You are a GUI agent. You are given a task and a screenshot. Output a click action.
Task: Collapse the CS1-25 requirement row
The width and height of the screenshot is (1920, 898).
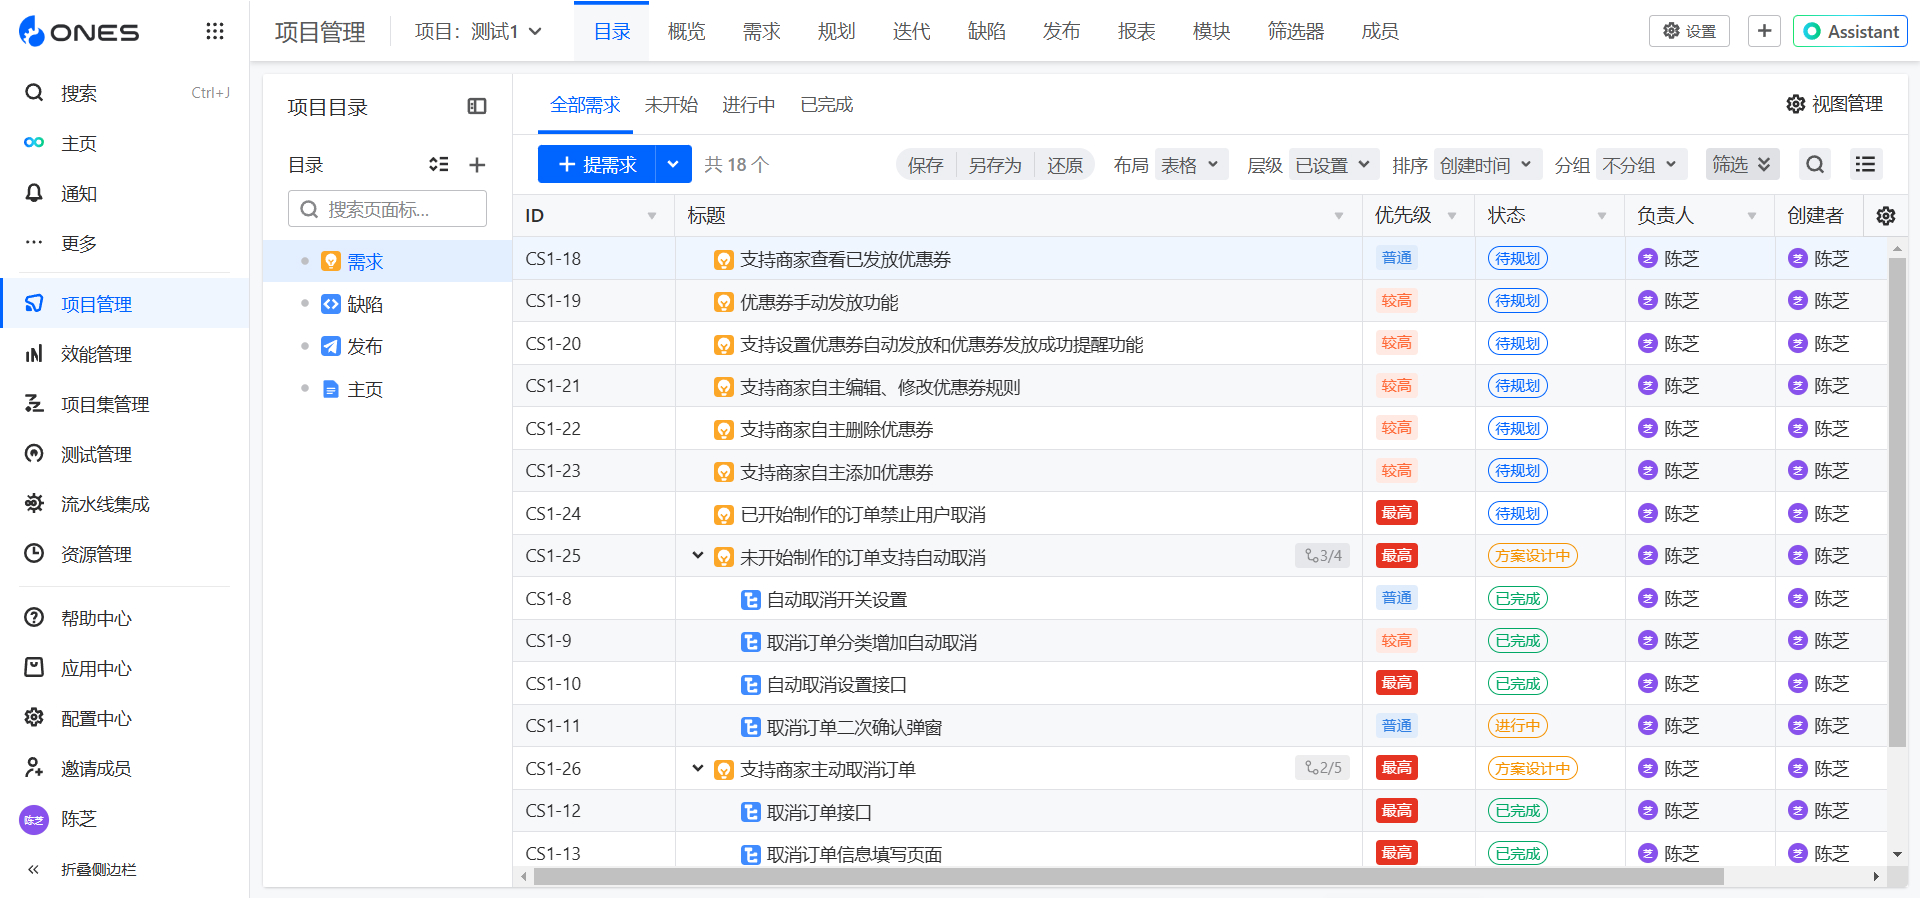tap(698, 556)
